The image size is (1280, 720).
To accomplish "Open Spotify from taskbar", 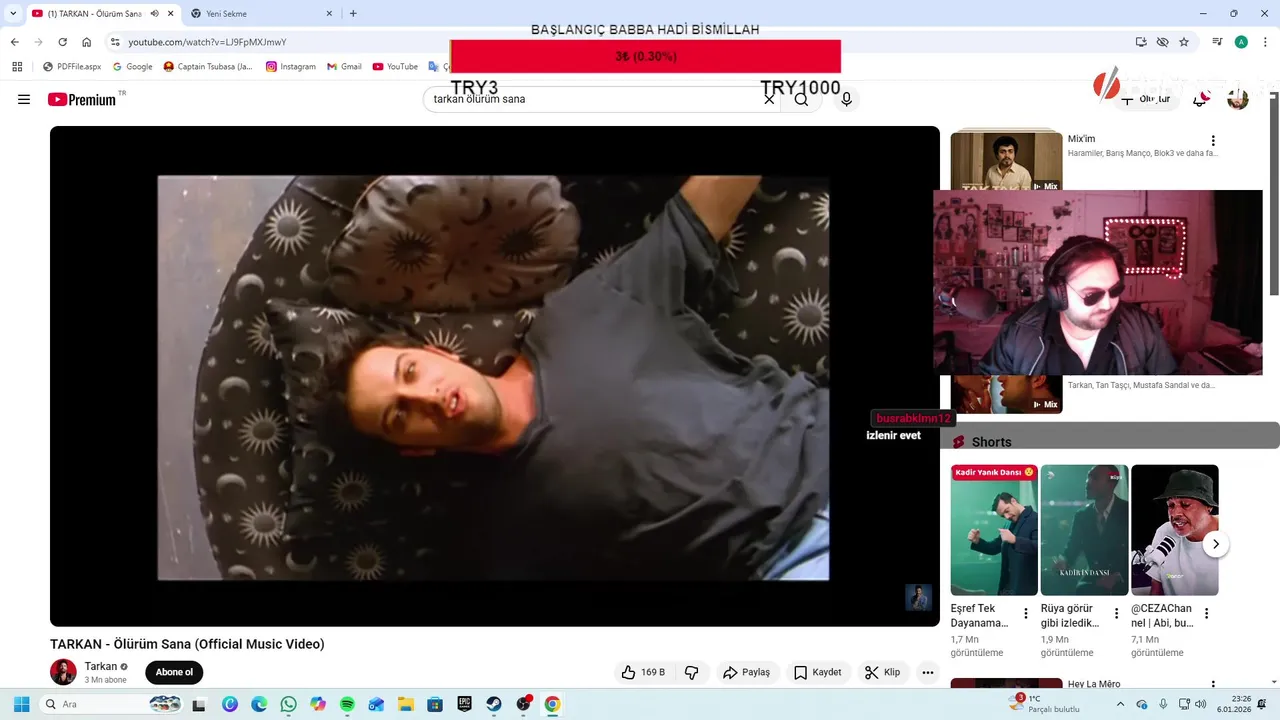I will tap(347, 704).
